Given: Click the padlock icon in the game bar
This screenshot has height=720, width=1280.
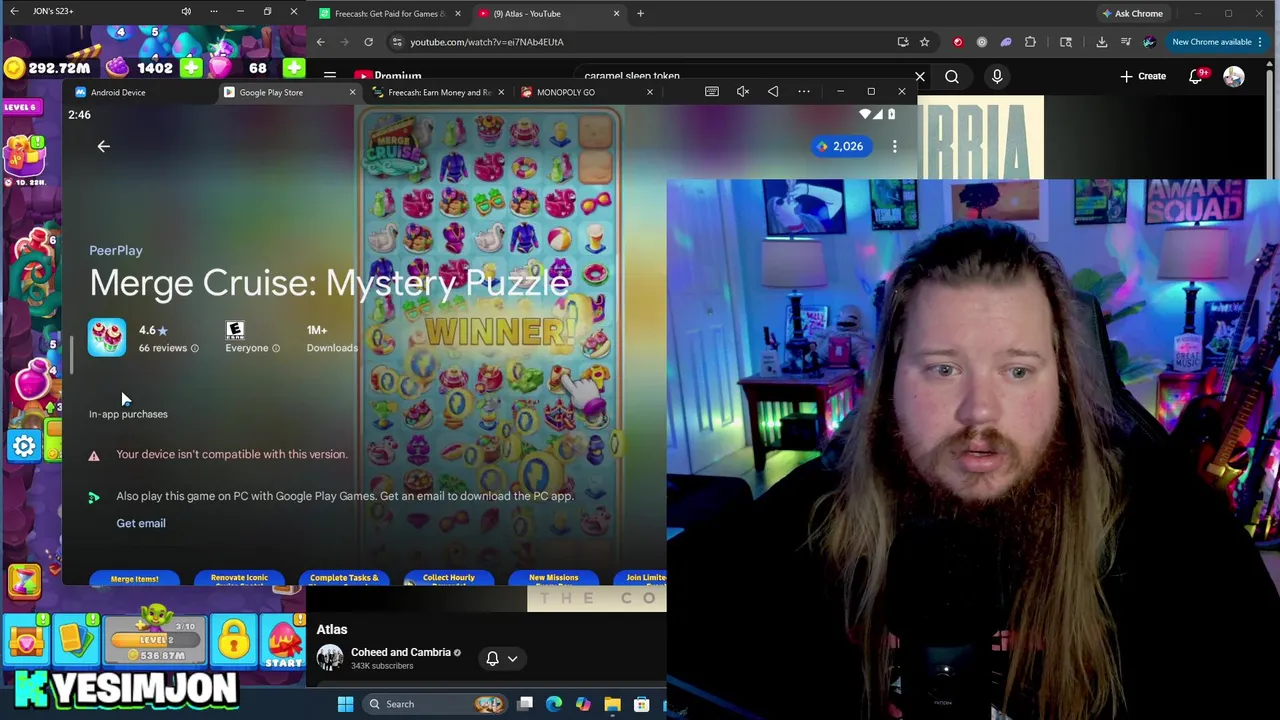Looking at the screenshot, I should [x=234, y=641].
